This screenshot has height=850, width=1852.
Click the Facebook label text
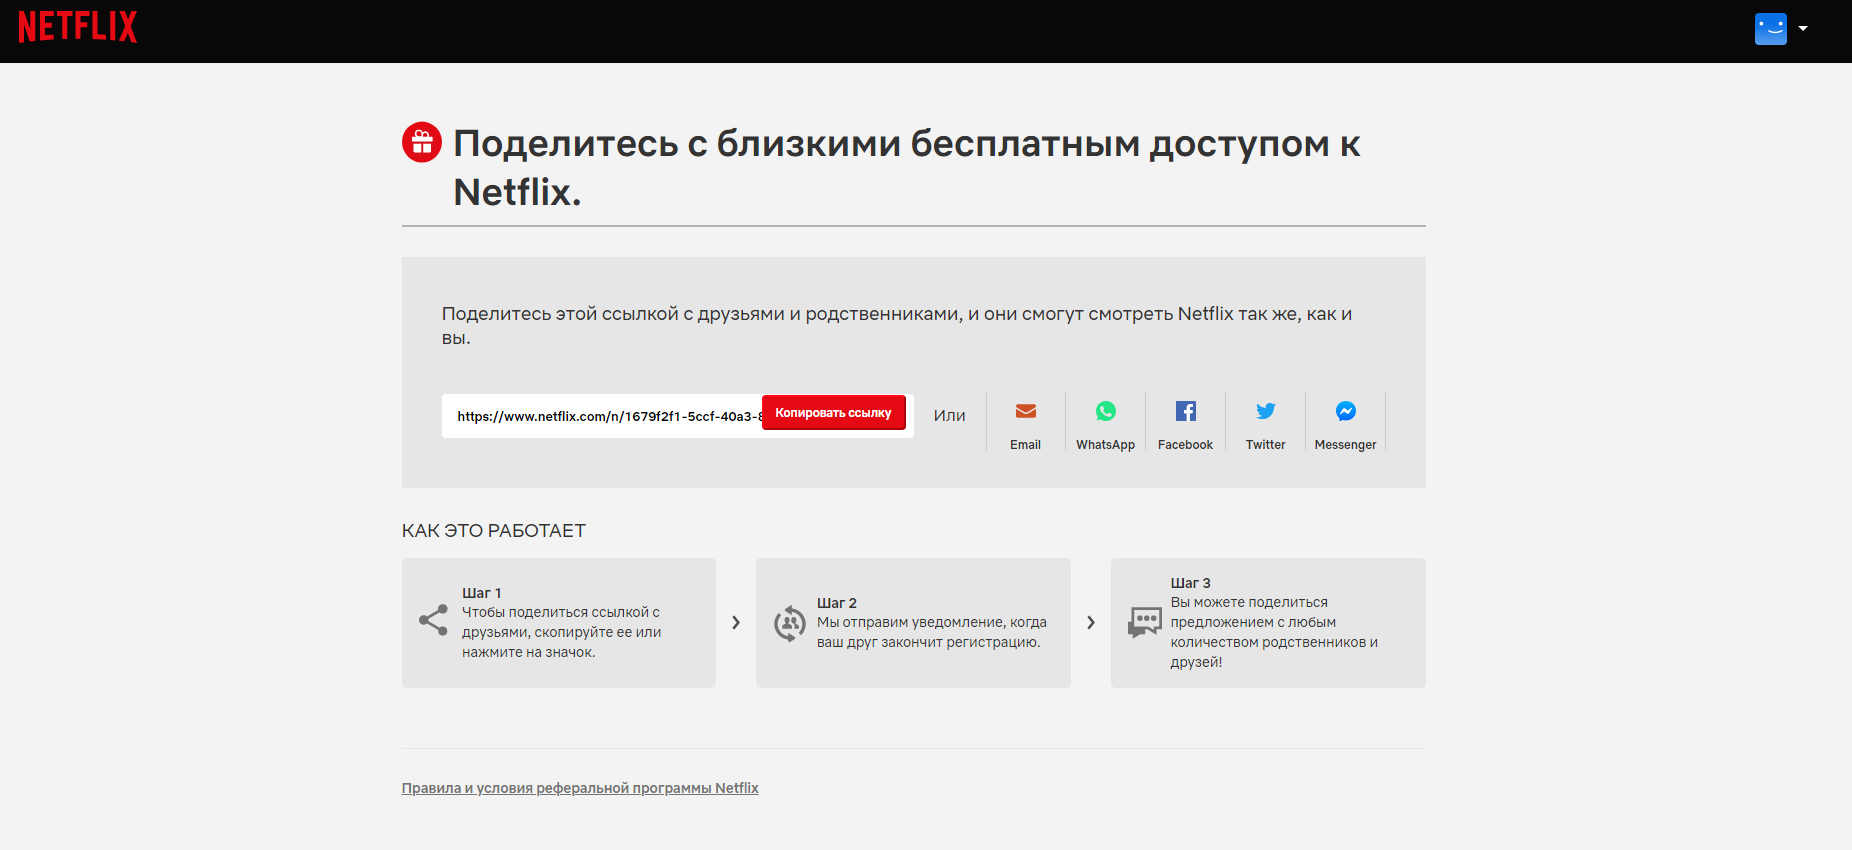click(x=1186, y=445)
